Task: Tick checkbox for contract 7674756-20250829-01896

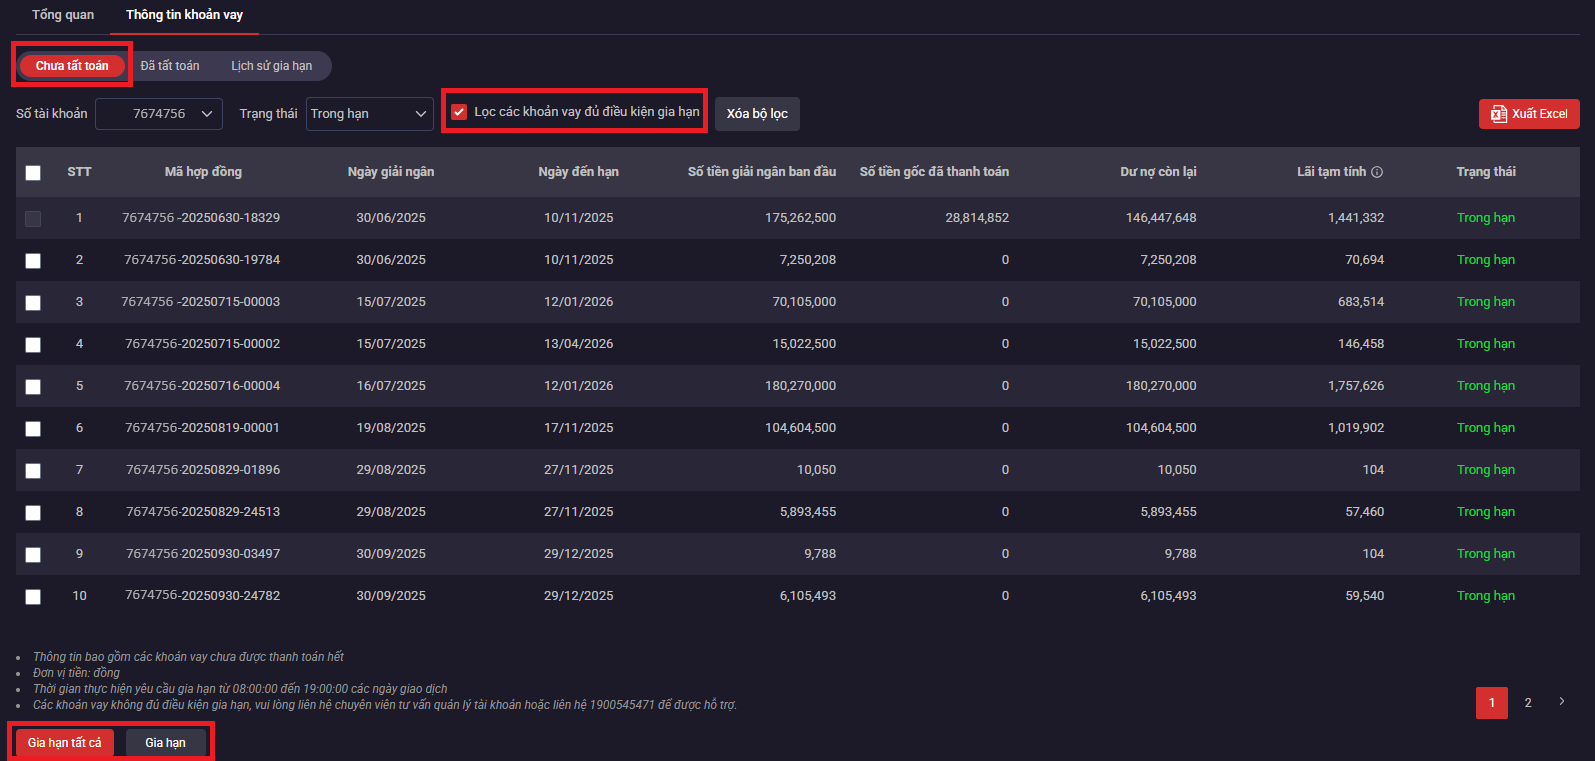Action: pos(33,471)
